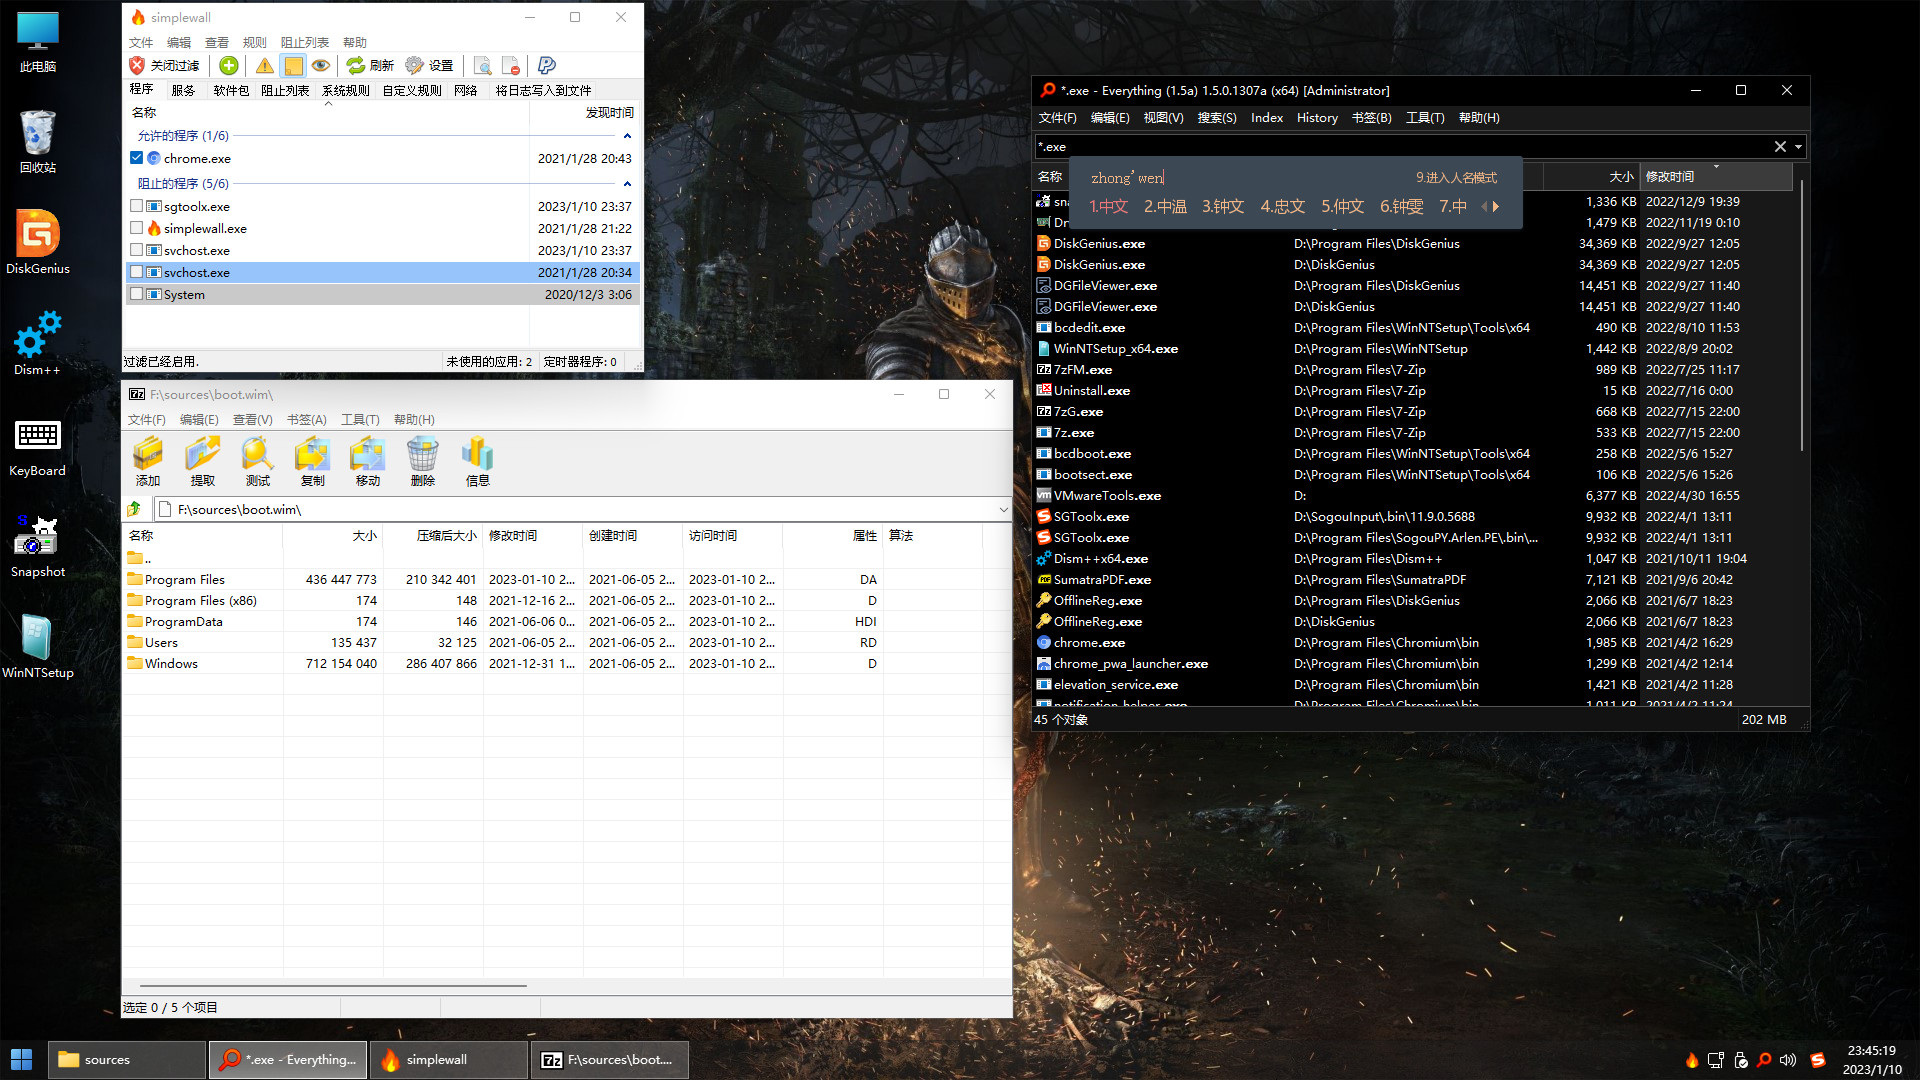This screenshot has width=1920, height=1080.
Task: Open 书签(A) menu in 7-Zip
Action: (307, 419)
